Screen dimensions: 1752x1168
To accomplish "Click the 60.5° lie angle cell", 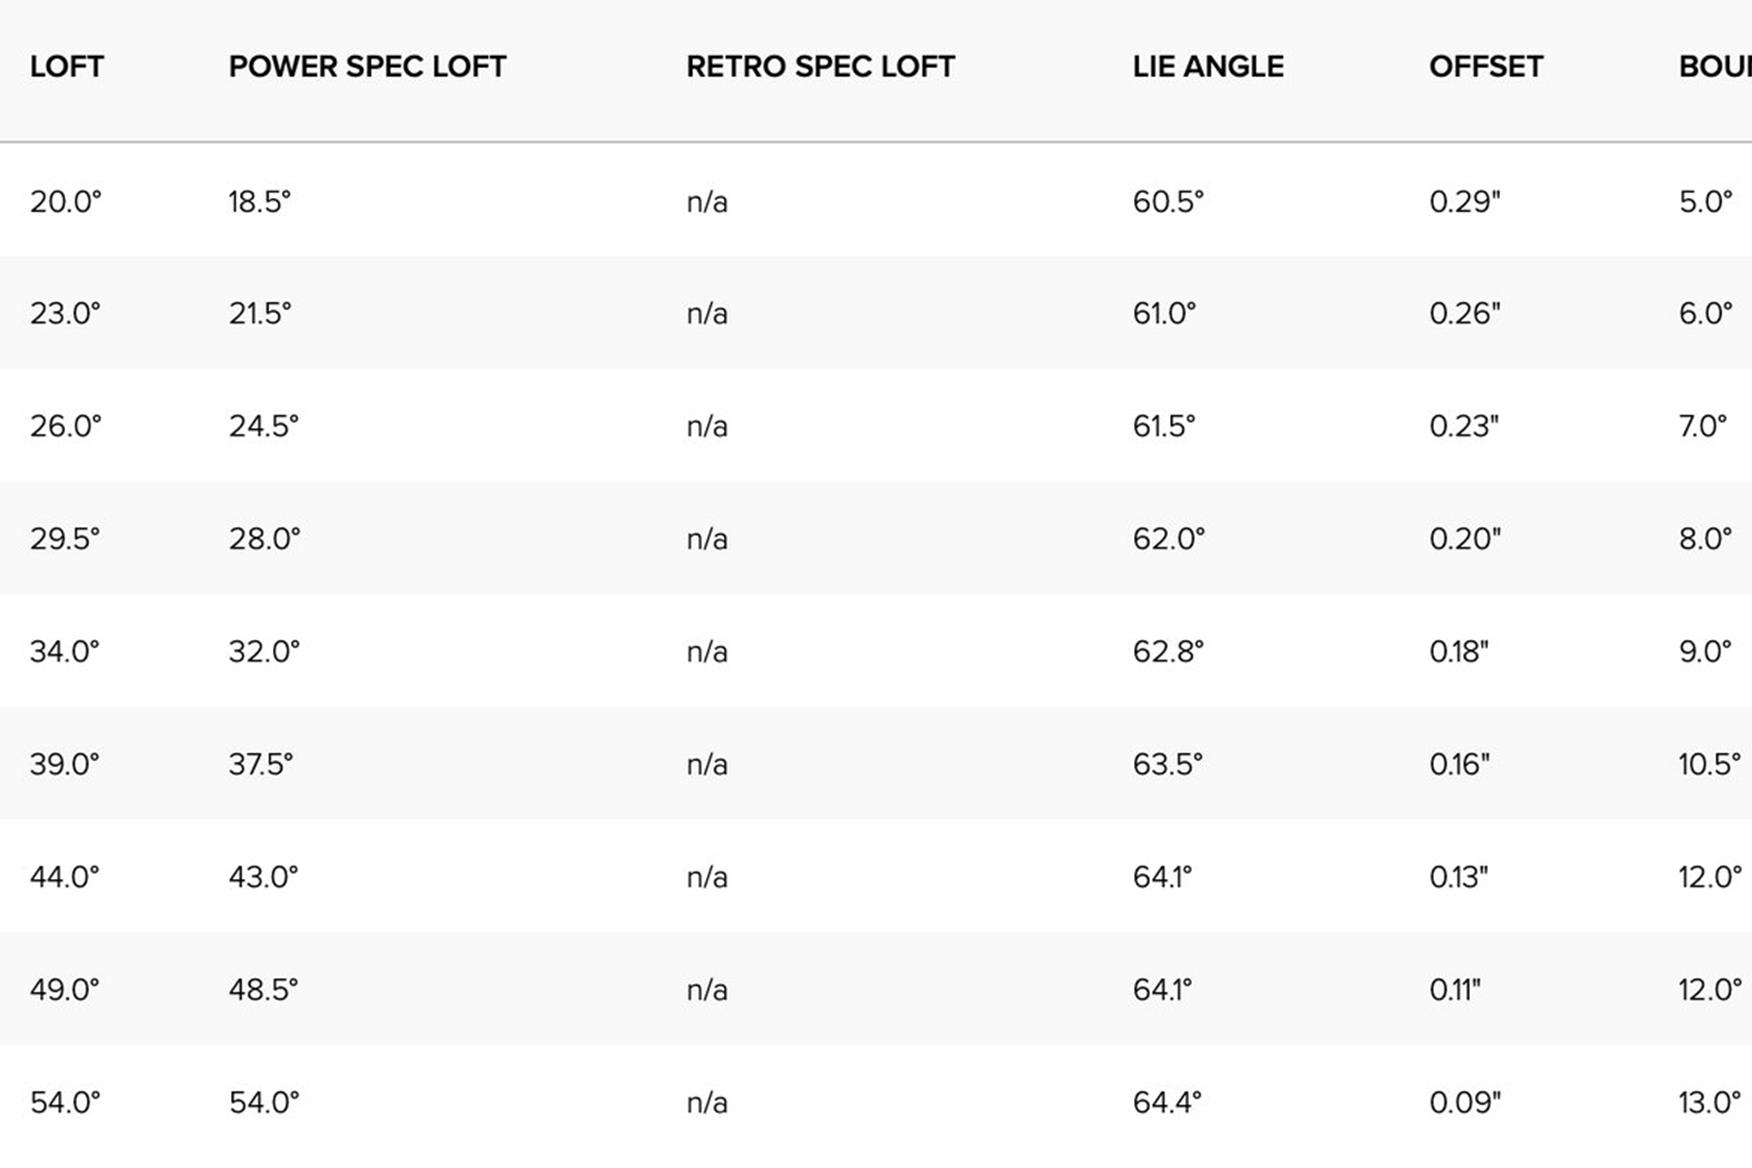I will 1168,202.
